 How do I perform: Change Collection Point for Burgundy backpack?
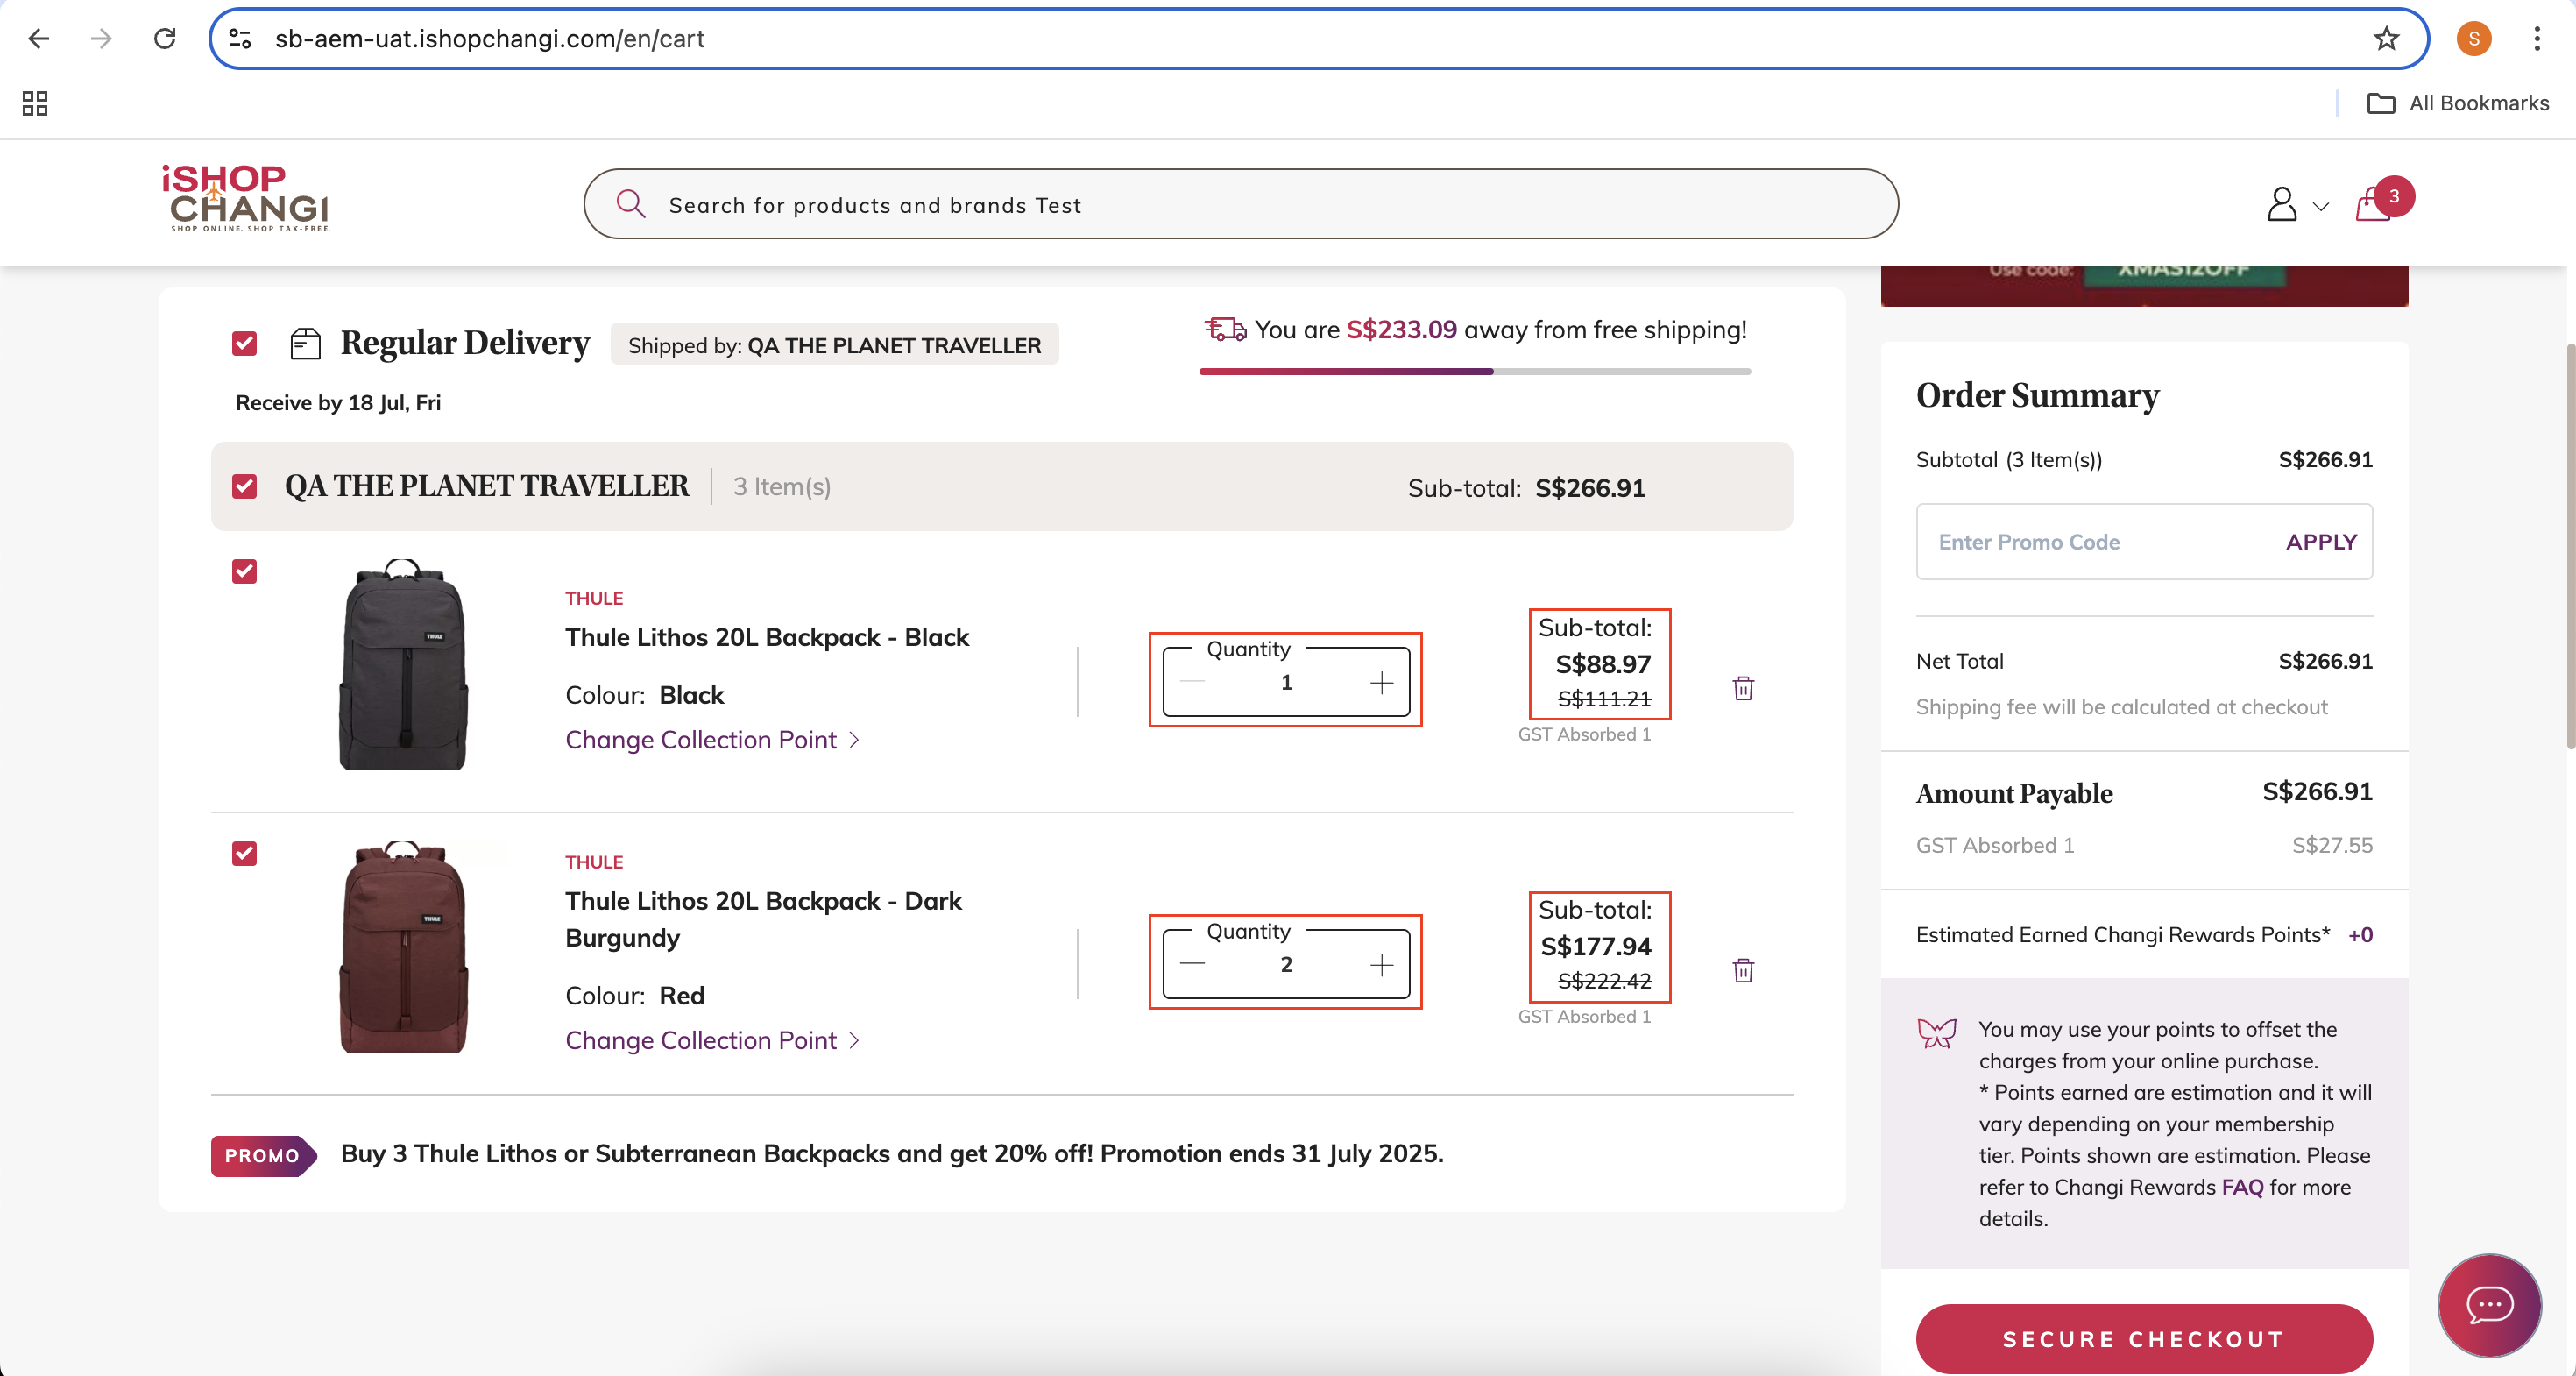pyautogui.click(x=700, y=1040)
